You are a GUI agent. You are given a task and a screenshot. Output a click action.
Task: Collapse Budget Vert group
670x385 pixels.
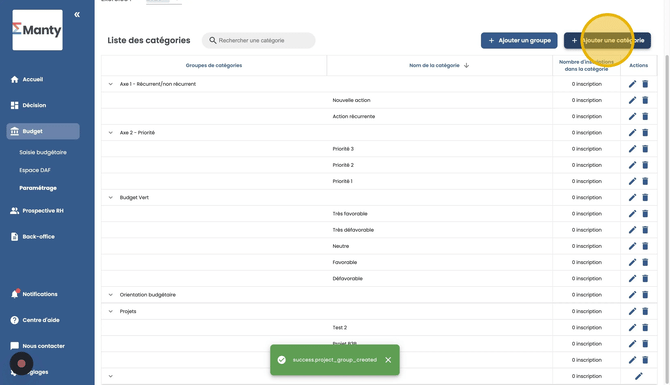[x=111, y=198]
